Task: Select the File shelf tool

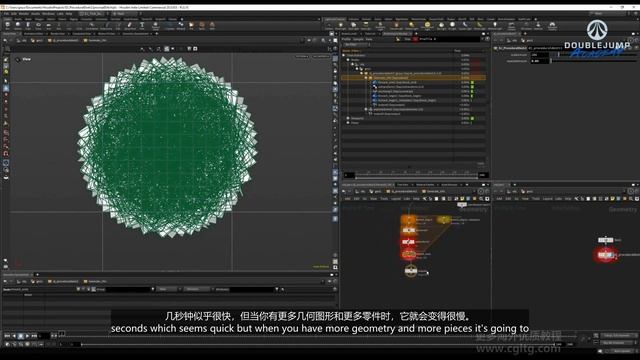Action: [191, 26]
